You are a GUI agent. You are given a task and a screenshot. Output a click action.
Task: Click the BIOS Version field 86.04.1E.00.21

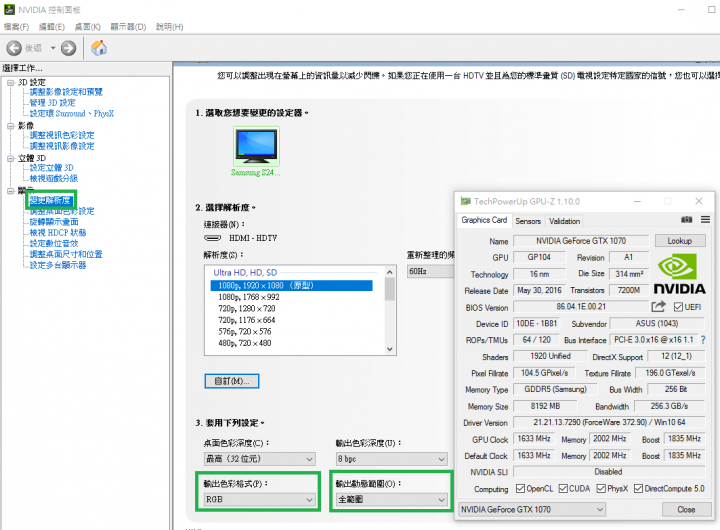coord(581,306)
